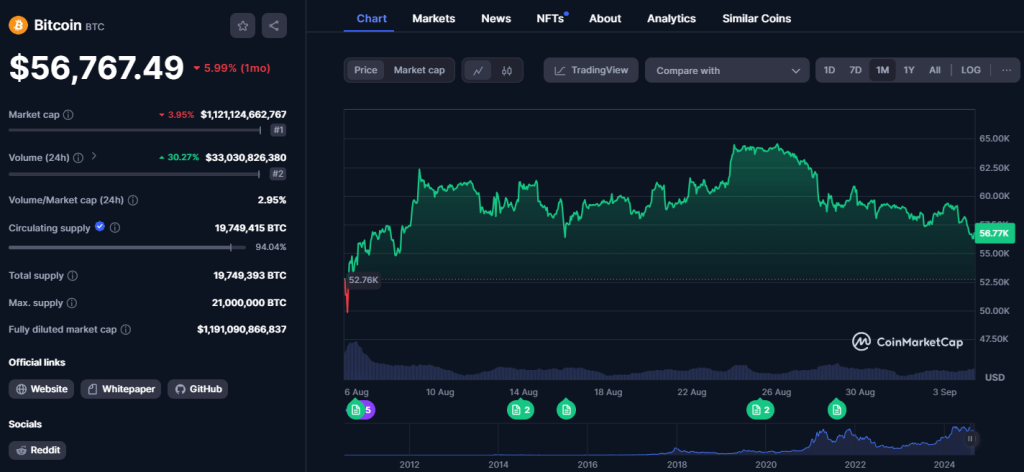Set chart range to 7D
The width and height of the screenshot is (1024, 472).
pos(855,71)
